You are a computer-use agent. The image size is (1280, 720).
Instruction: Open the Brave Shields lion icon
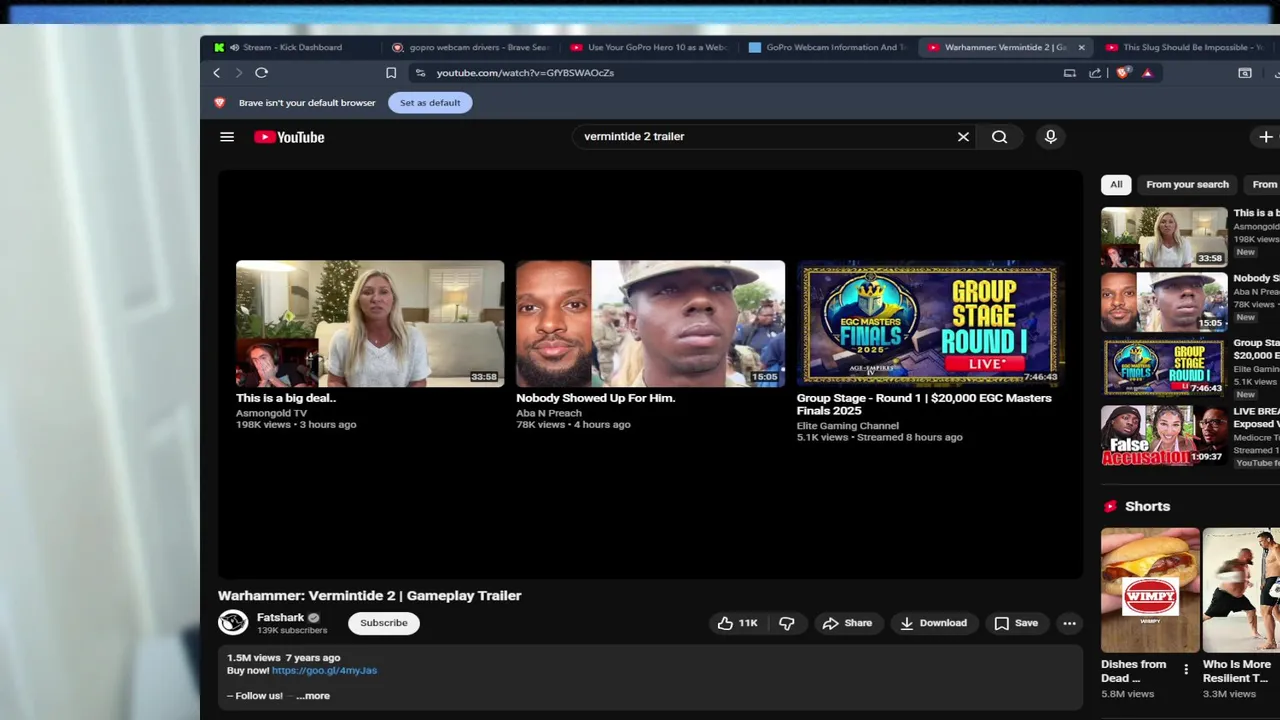click(x=1124, y=73)
